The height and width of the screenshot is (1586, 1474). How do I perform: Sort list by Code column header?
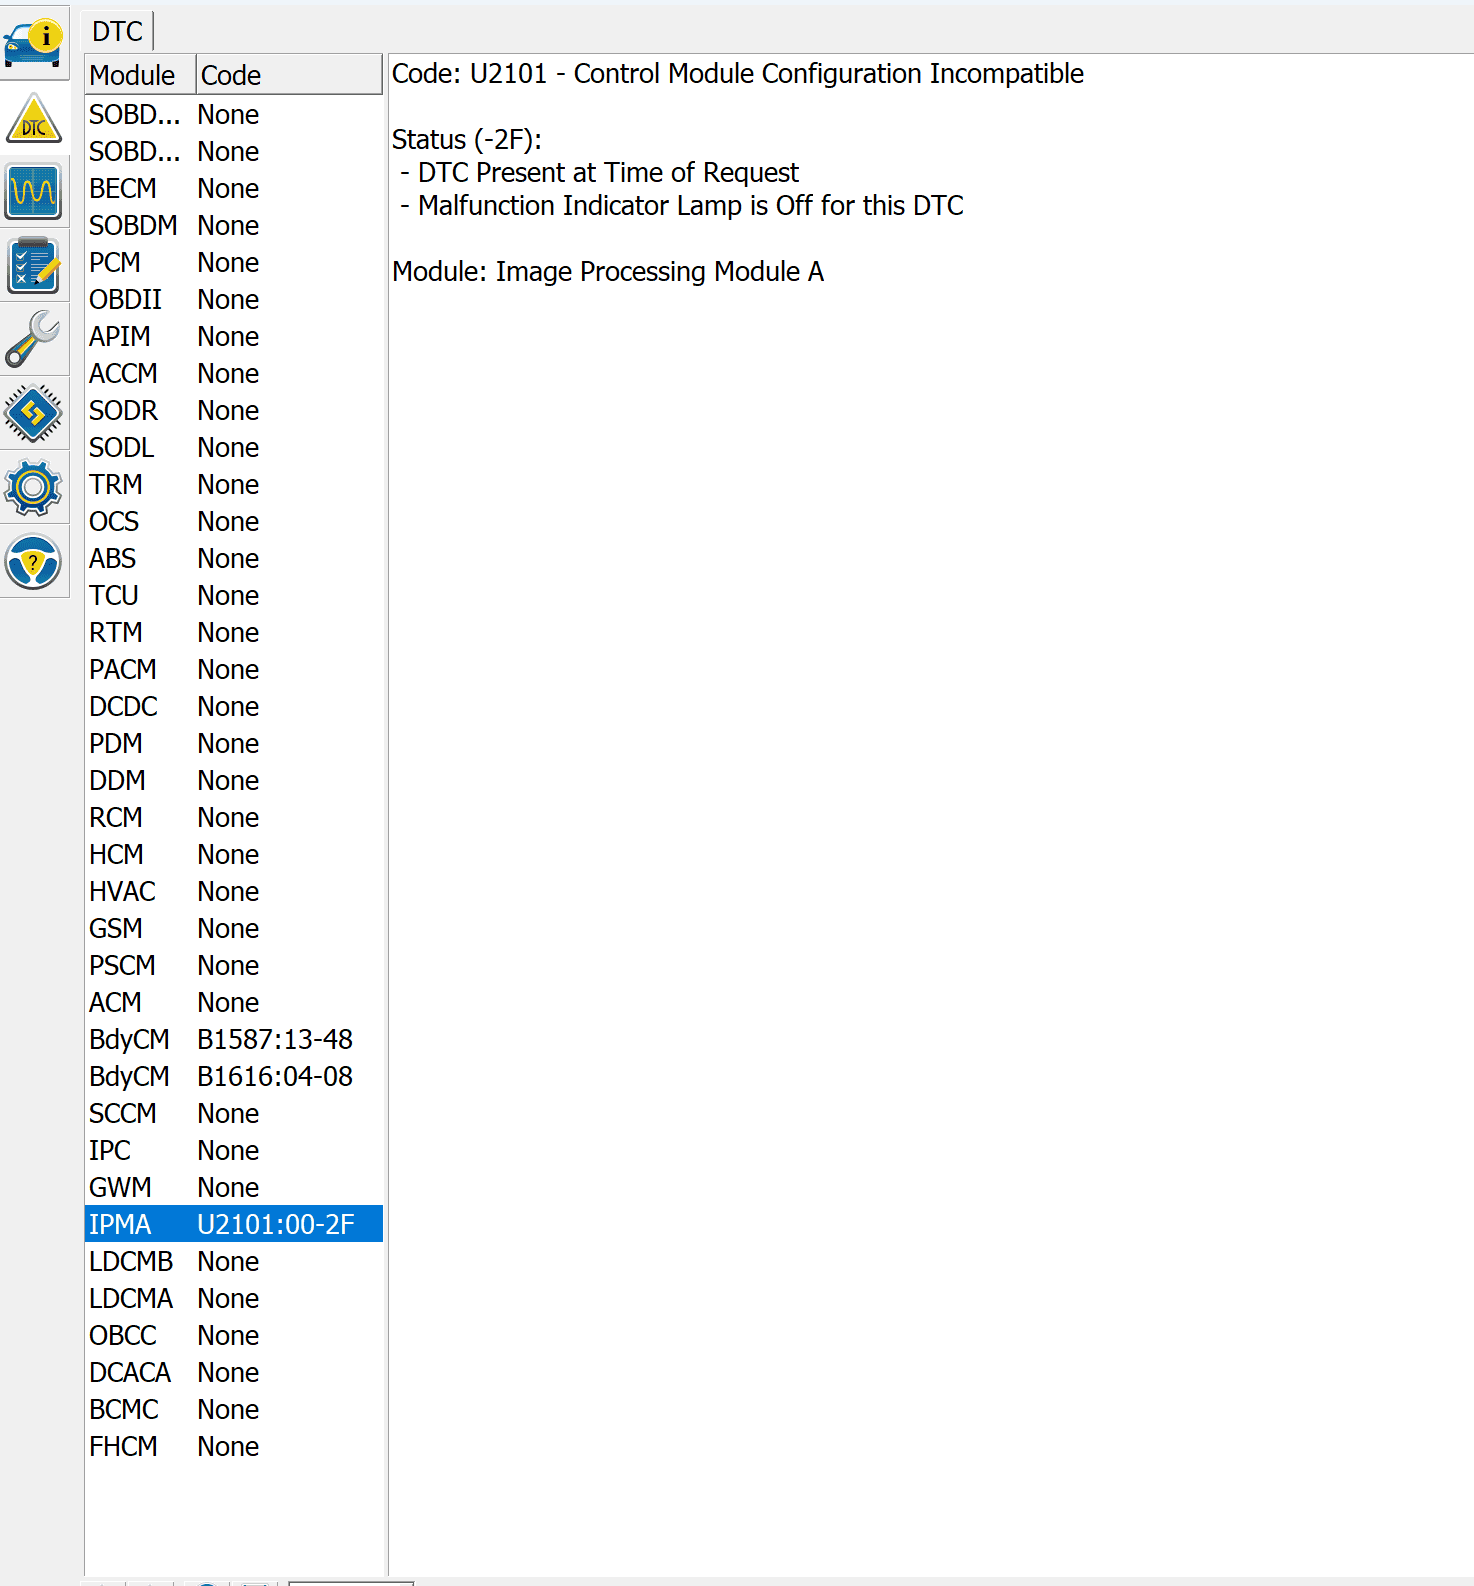point(288,75)
